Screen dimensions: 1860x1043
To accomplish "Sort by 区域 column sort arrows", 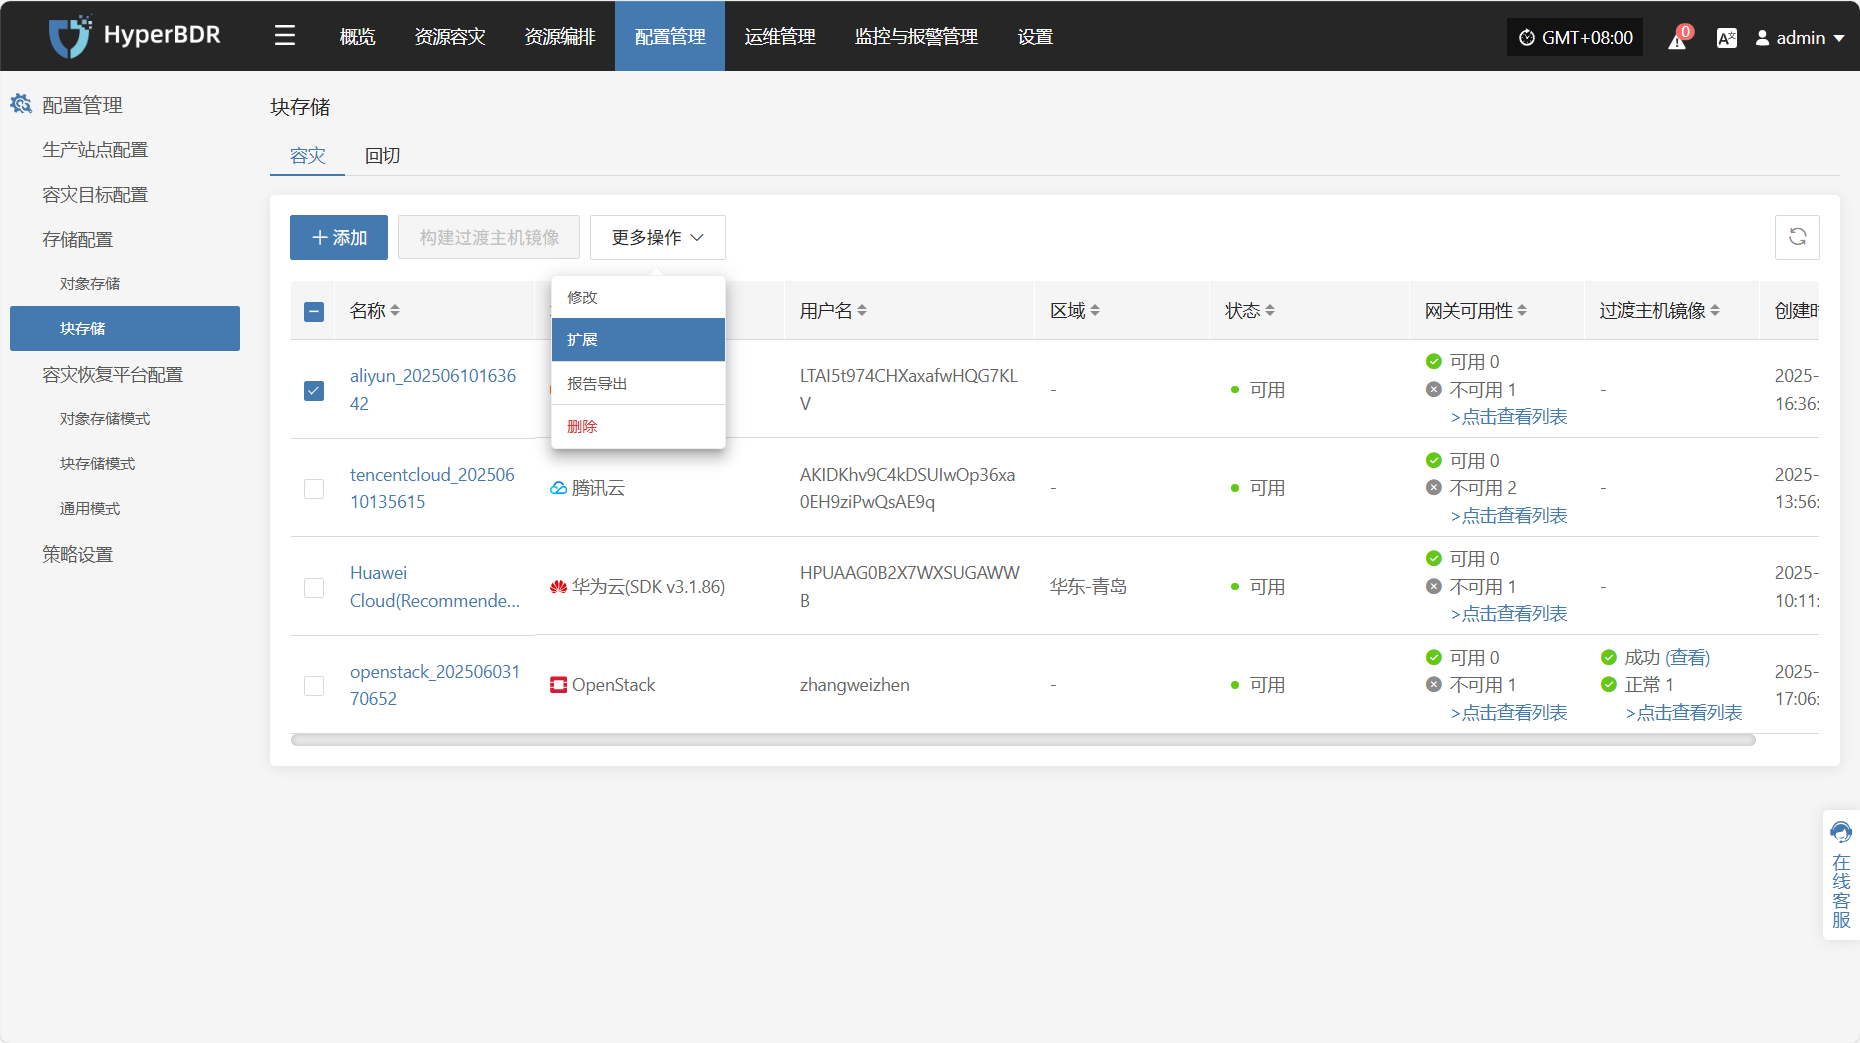I will point(1095,311).
